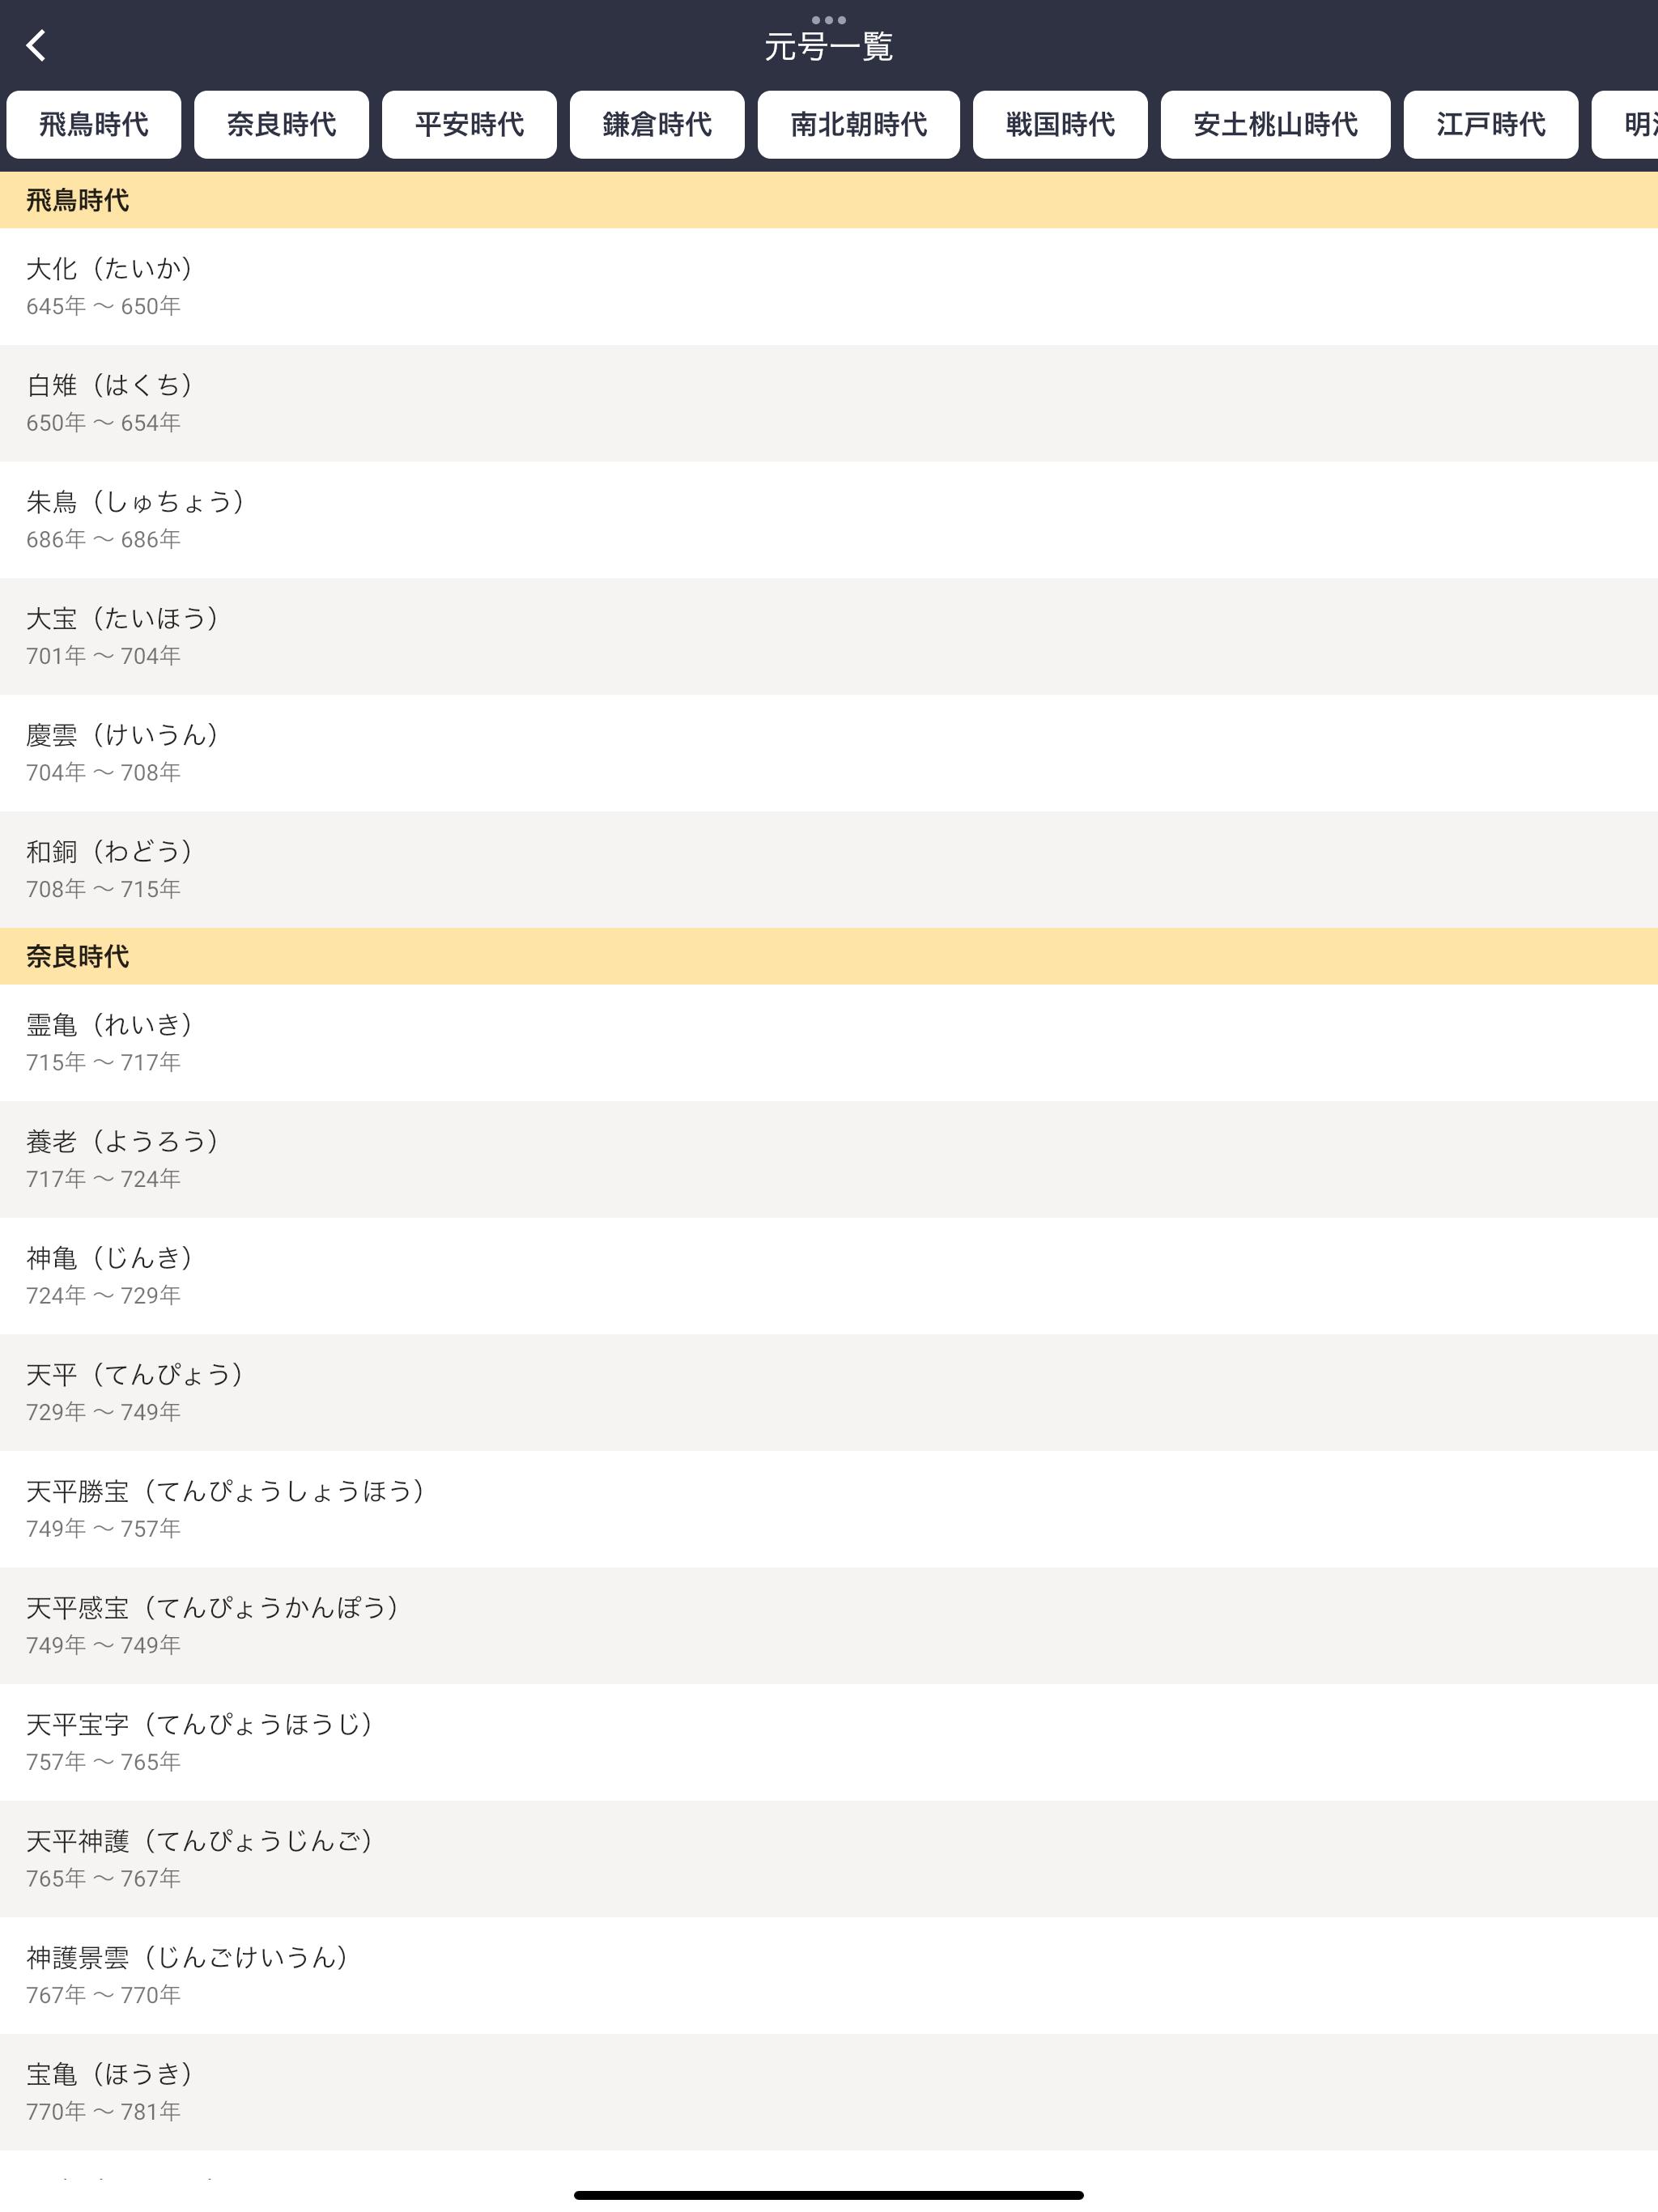Open the 天平 729年〜749年 row
Viewport: 1658px width, 2212px height.
[828, 1392]
